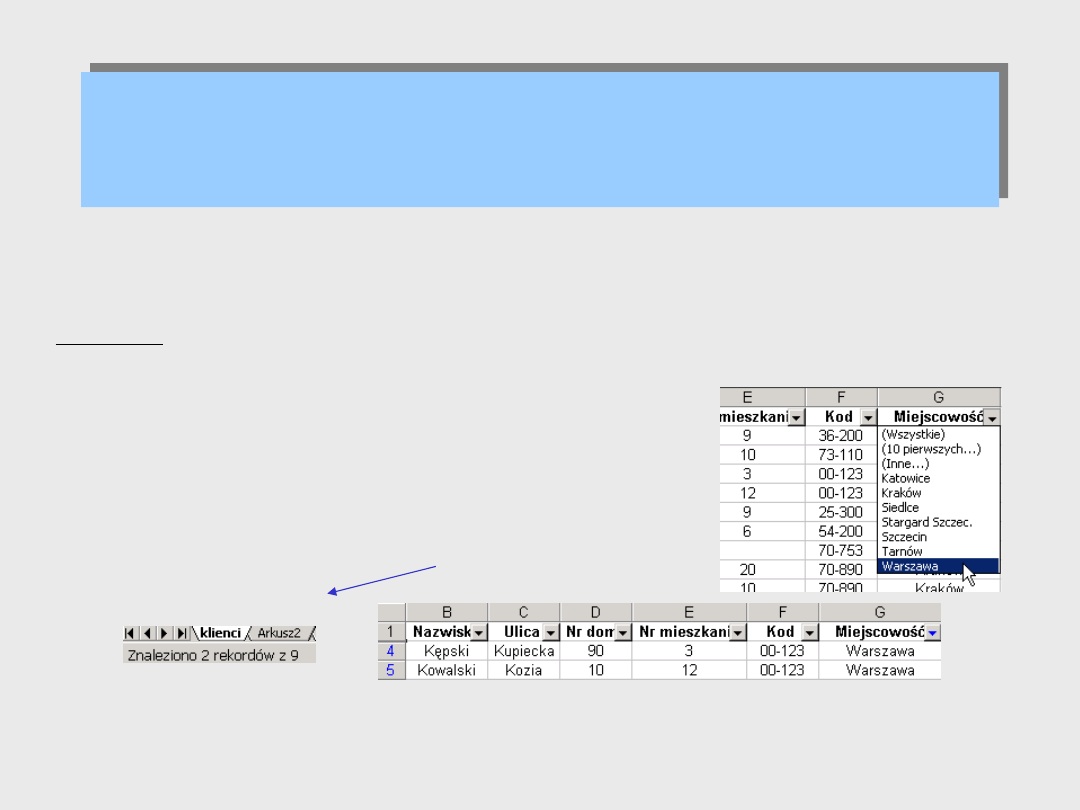Viewport: 1080px width, 810px height.
Task: Choose (10 pierwszych…) filter option
Action: pyautogui.click(x=930, y=449)
